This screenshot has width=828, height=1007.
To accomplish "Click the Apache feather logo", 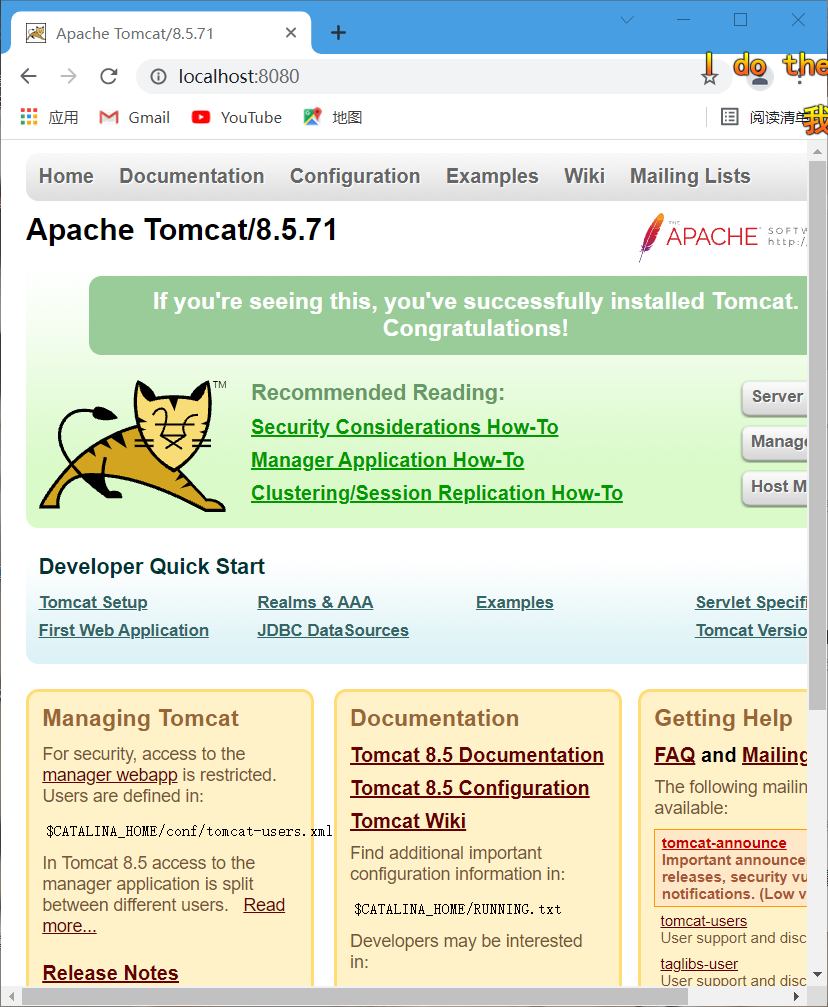I will pyautogui.click(x=723, y=237).
